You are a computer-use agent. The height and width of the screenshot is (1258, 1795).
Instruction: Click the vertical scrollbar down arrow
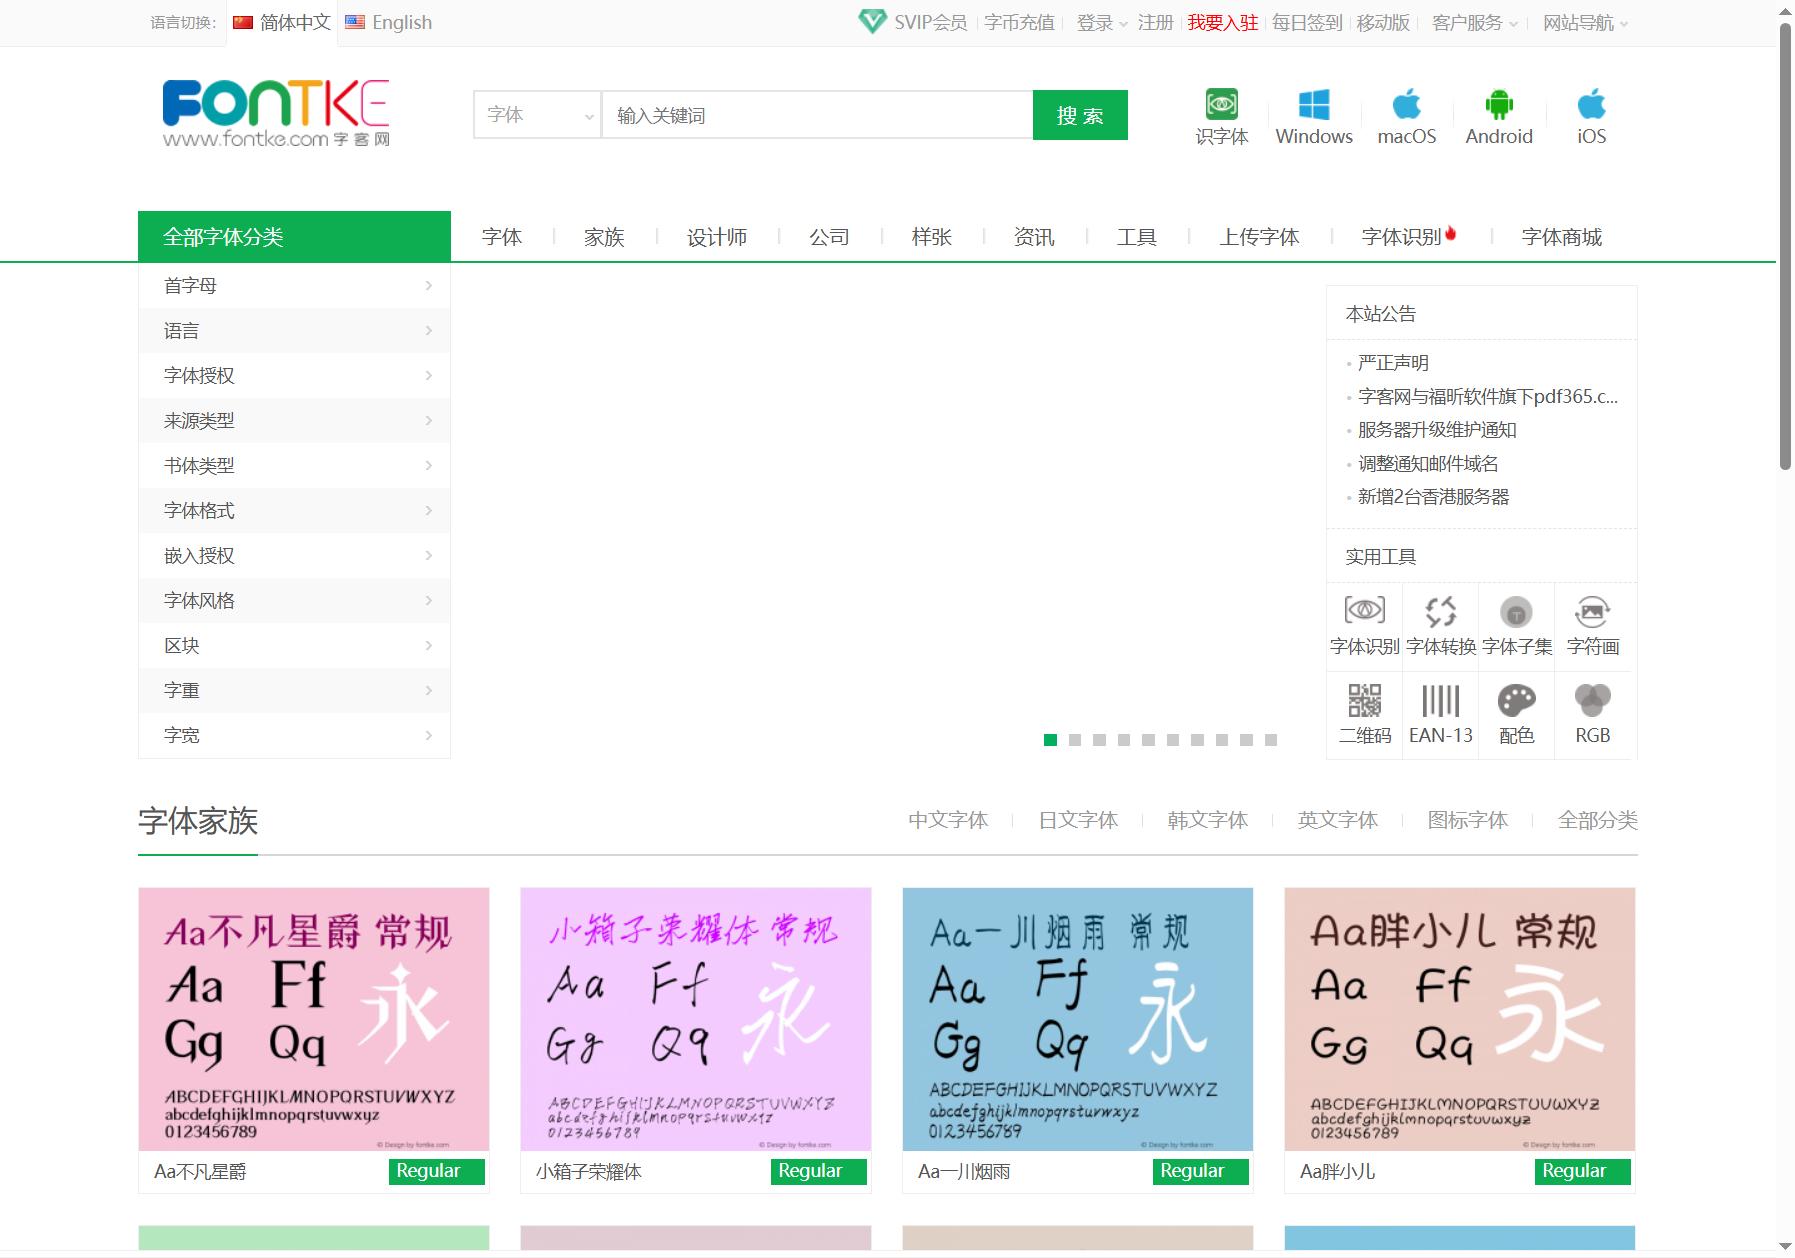point(1785,1247)
